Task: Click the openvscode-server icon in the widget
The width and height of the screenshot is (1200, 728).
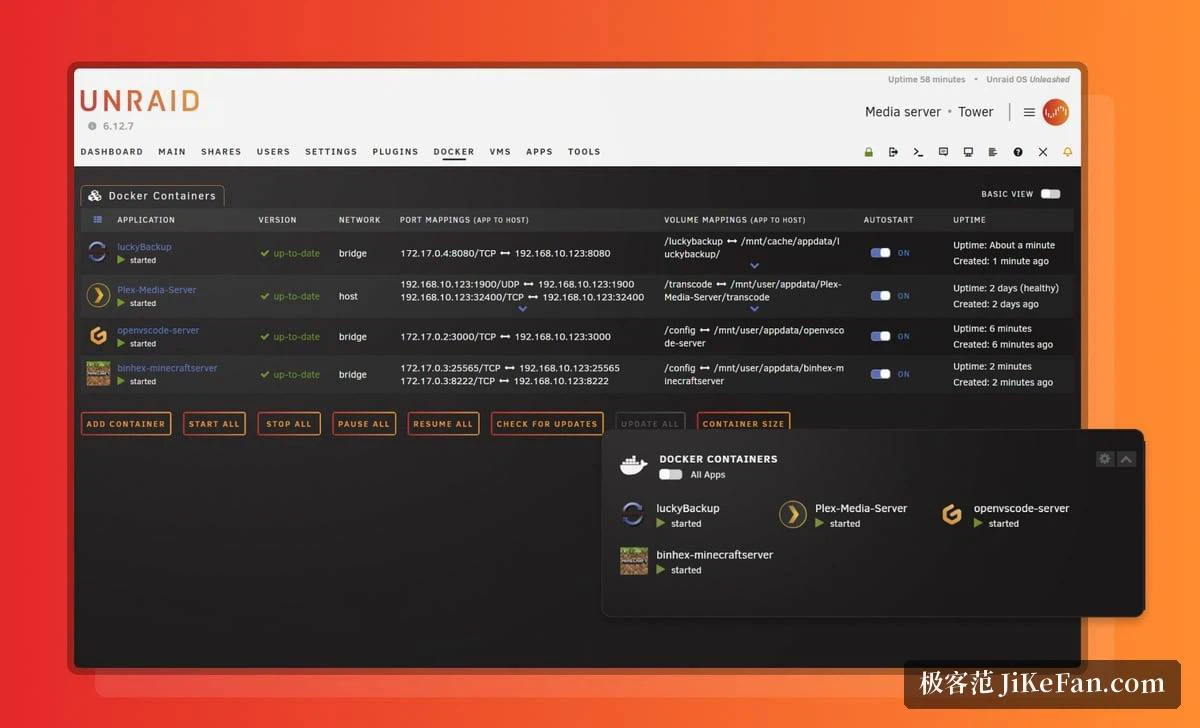Action: tap(952, 514)
